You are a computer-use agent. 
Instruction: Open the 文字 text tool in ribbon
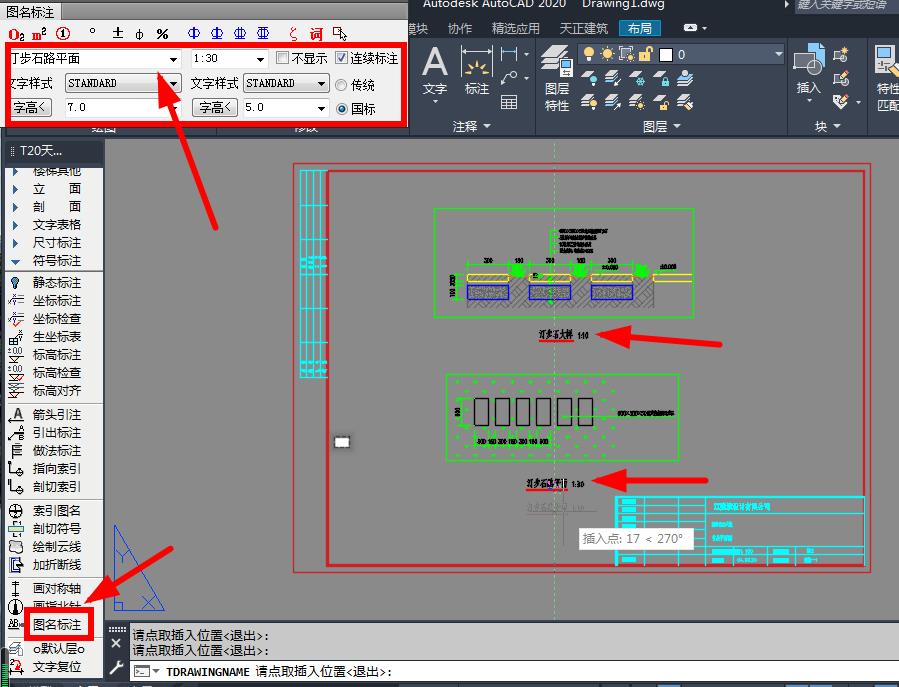point(435,71)
